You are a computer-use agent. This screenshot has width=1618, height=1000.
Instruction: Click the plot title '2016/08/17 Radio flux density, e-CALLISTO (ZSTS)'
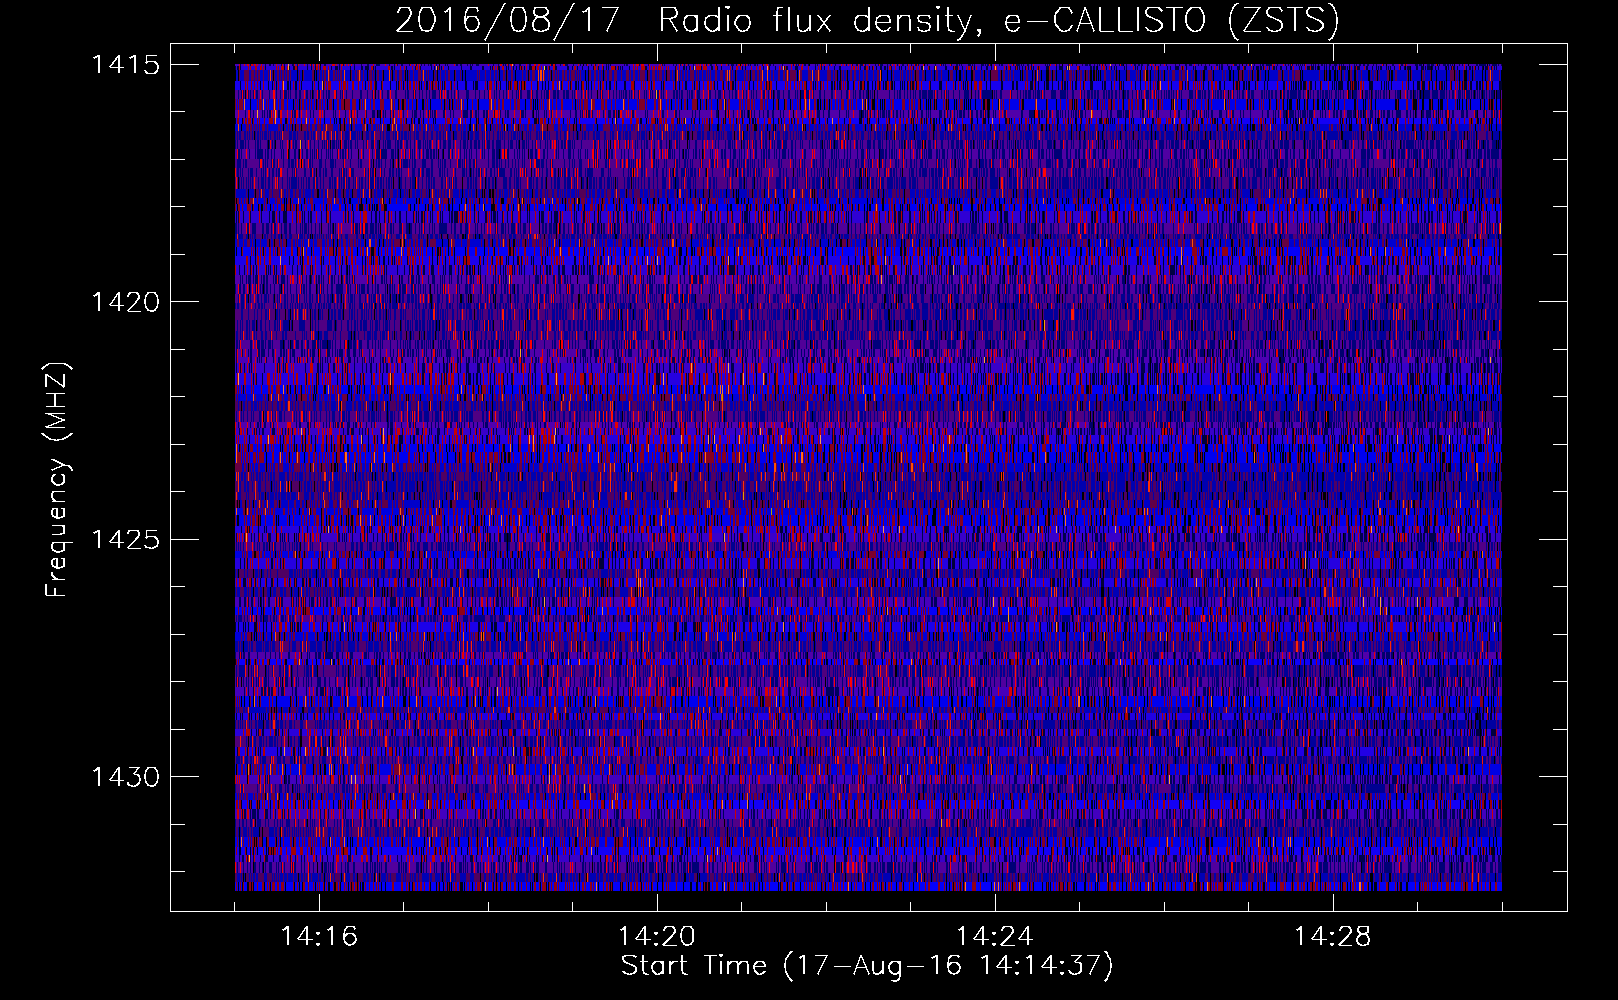point(867,21)
